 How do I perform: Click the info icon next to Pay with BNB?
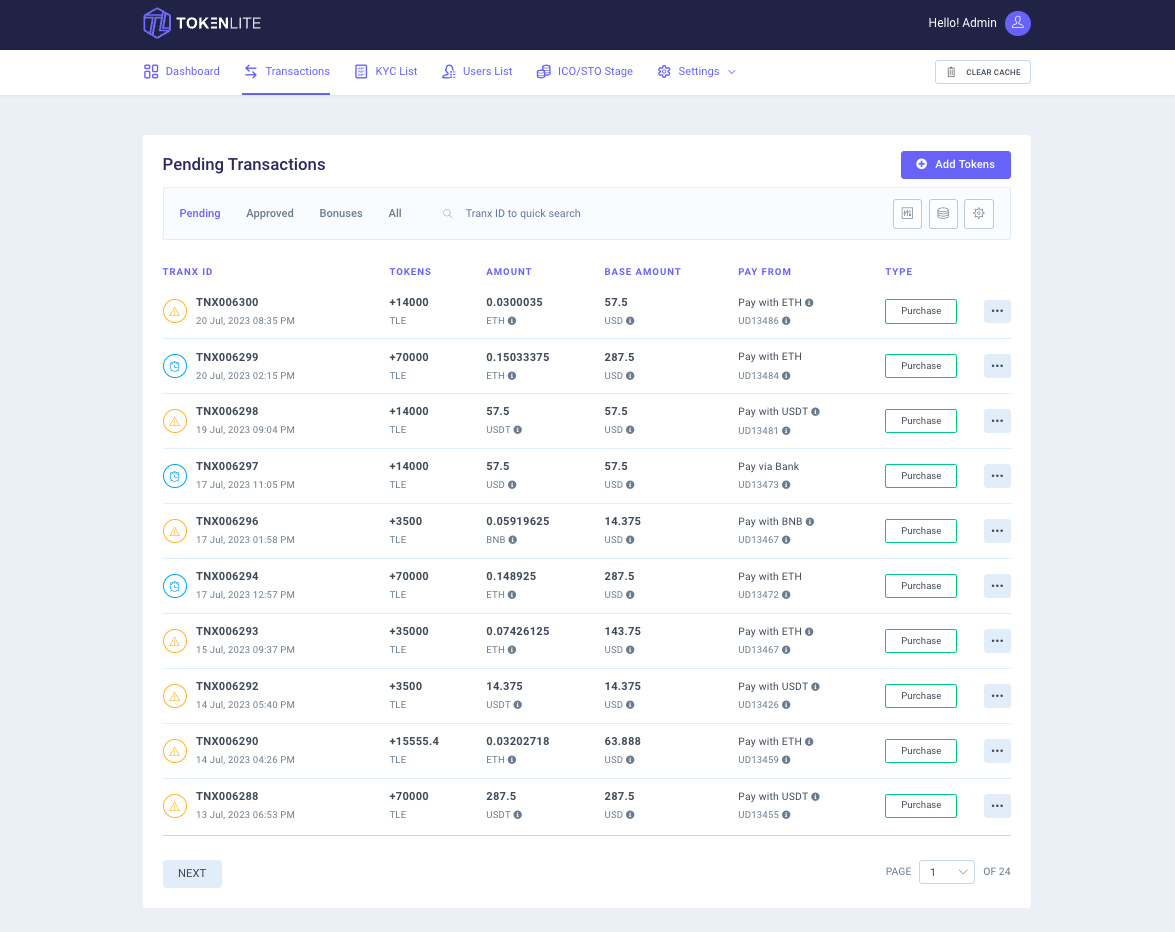810,521
